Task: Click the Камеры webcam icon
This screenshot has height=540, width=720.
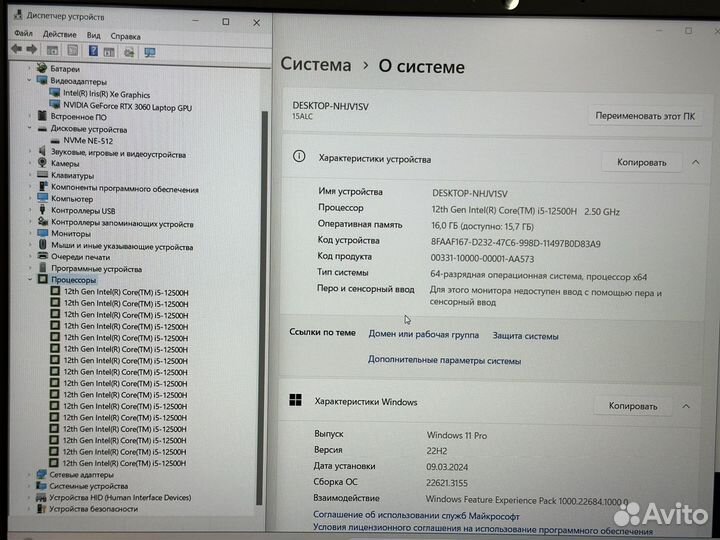Action: point(42,162)
